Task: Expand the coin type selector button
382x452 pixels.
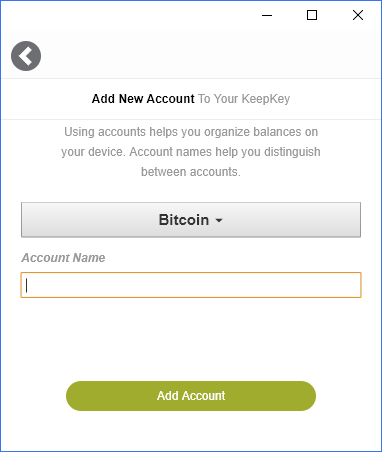Action: point(191,220)
